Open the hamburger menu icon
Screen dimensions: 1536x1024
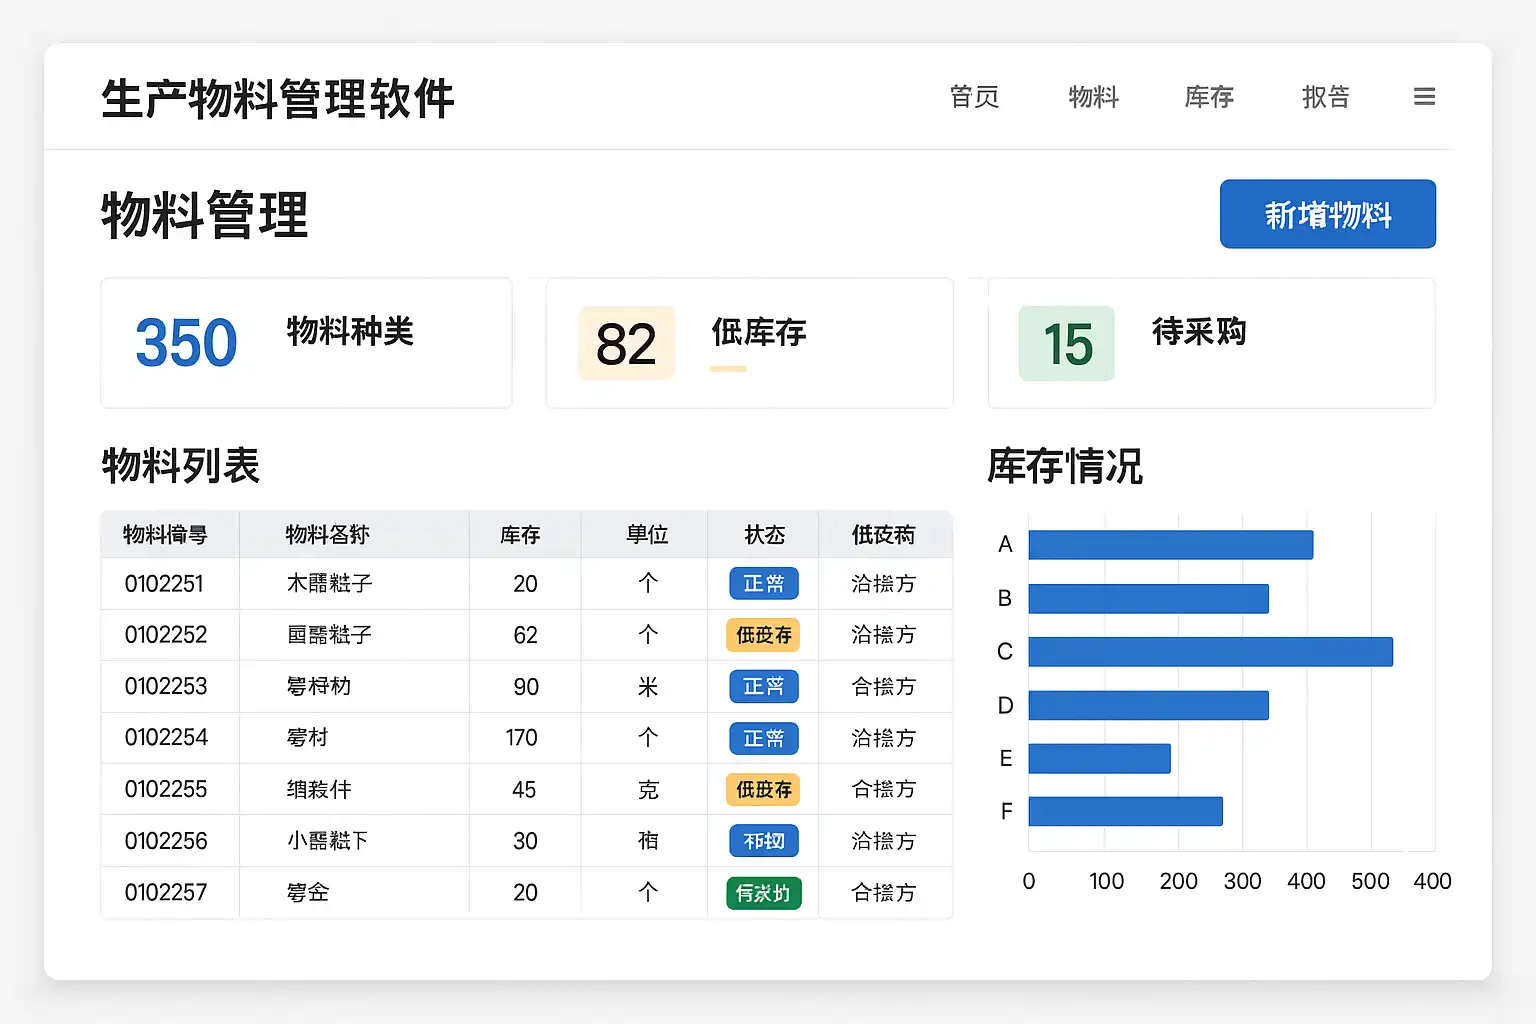[x=1424, y=97]
